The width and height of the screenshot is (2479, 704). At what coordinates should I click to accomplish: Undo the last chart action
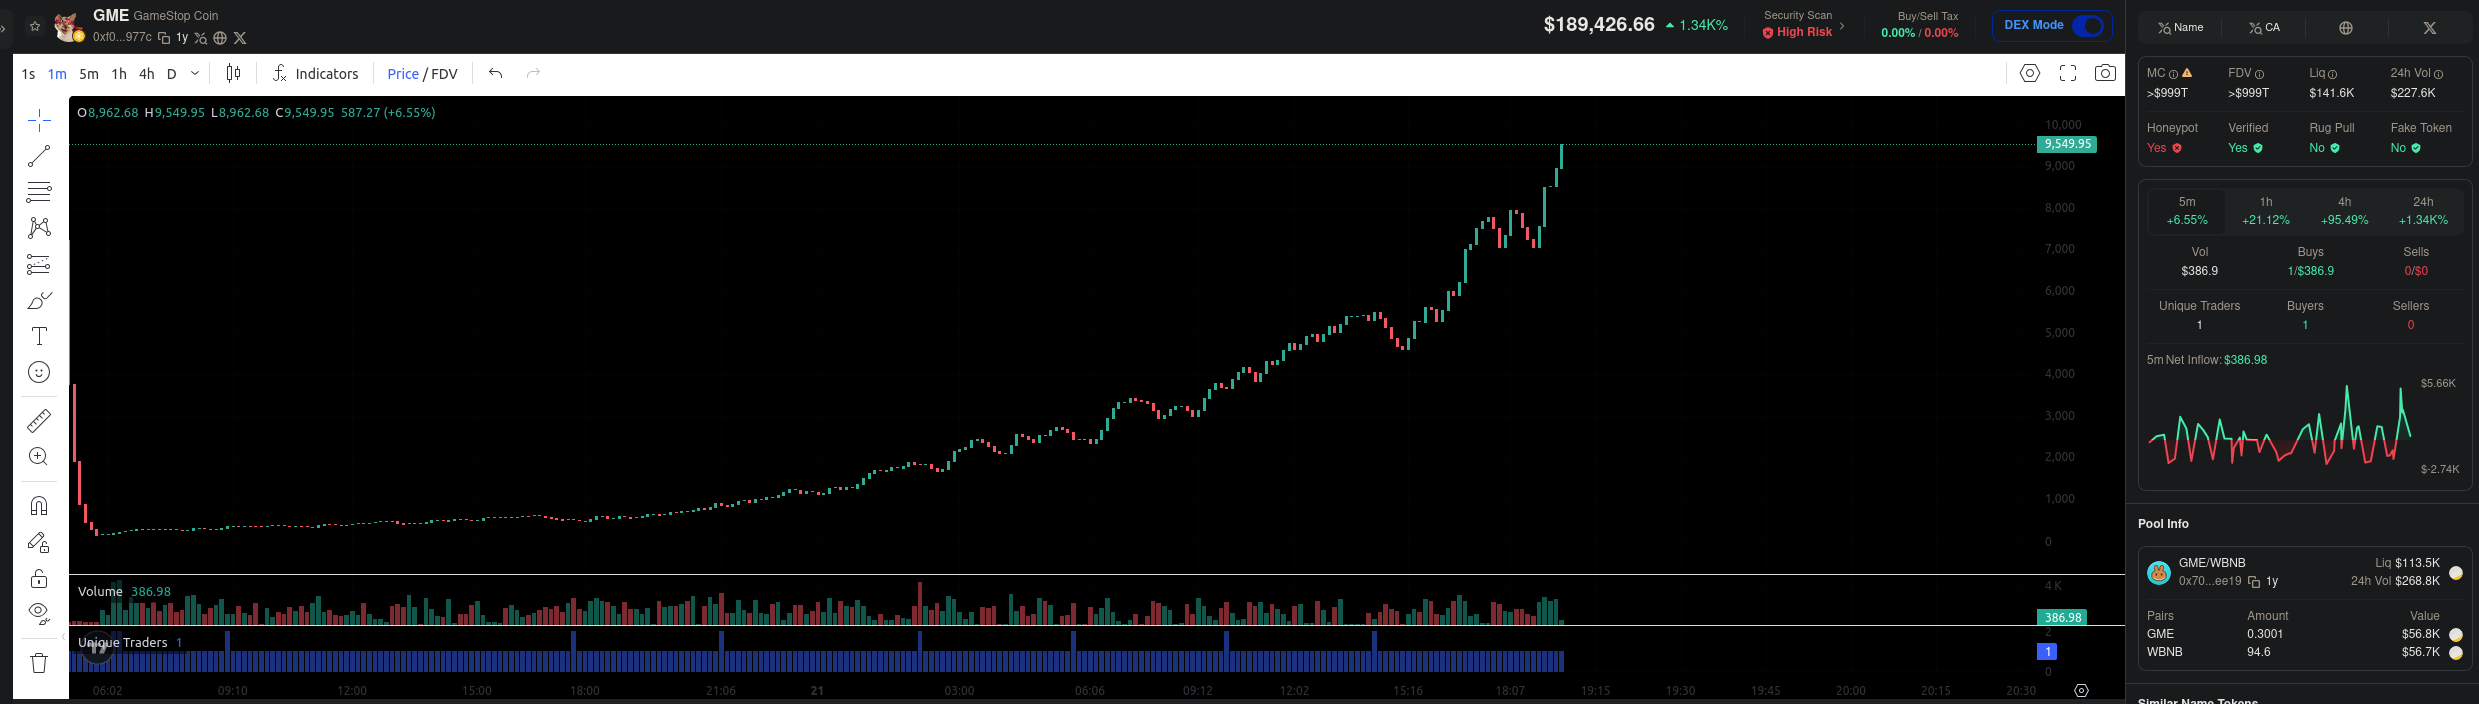tap(496, 73)
